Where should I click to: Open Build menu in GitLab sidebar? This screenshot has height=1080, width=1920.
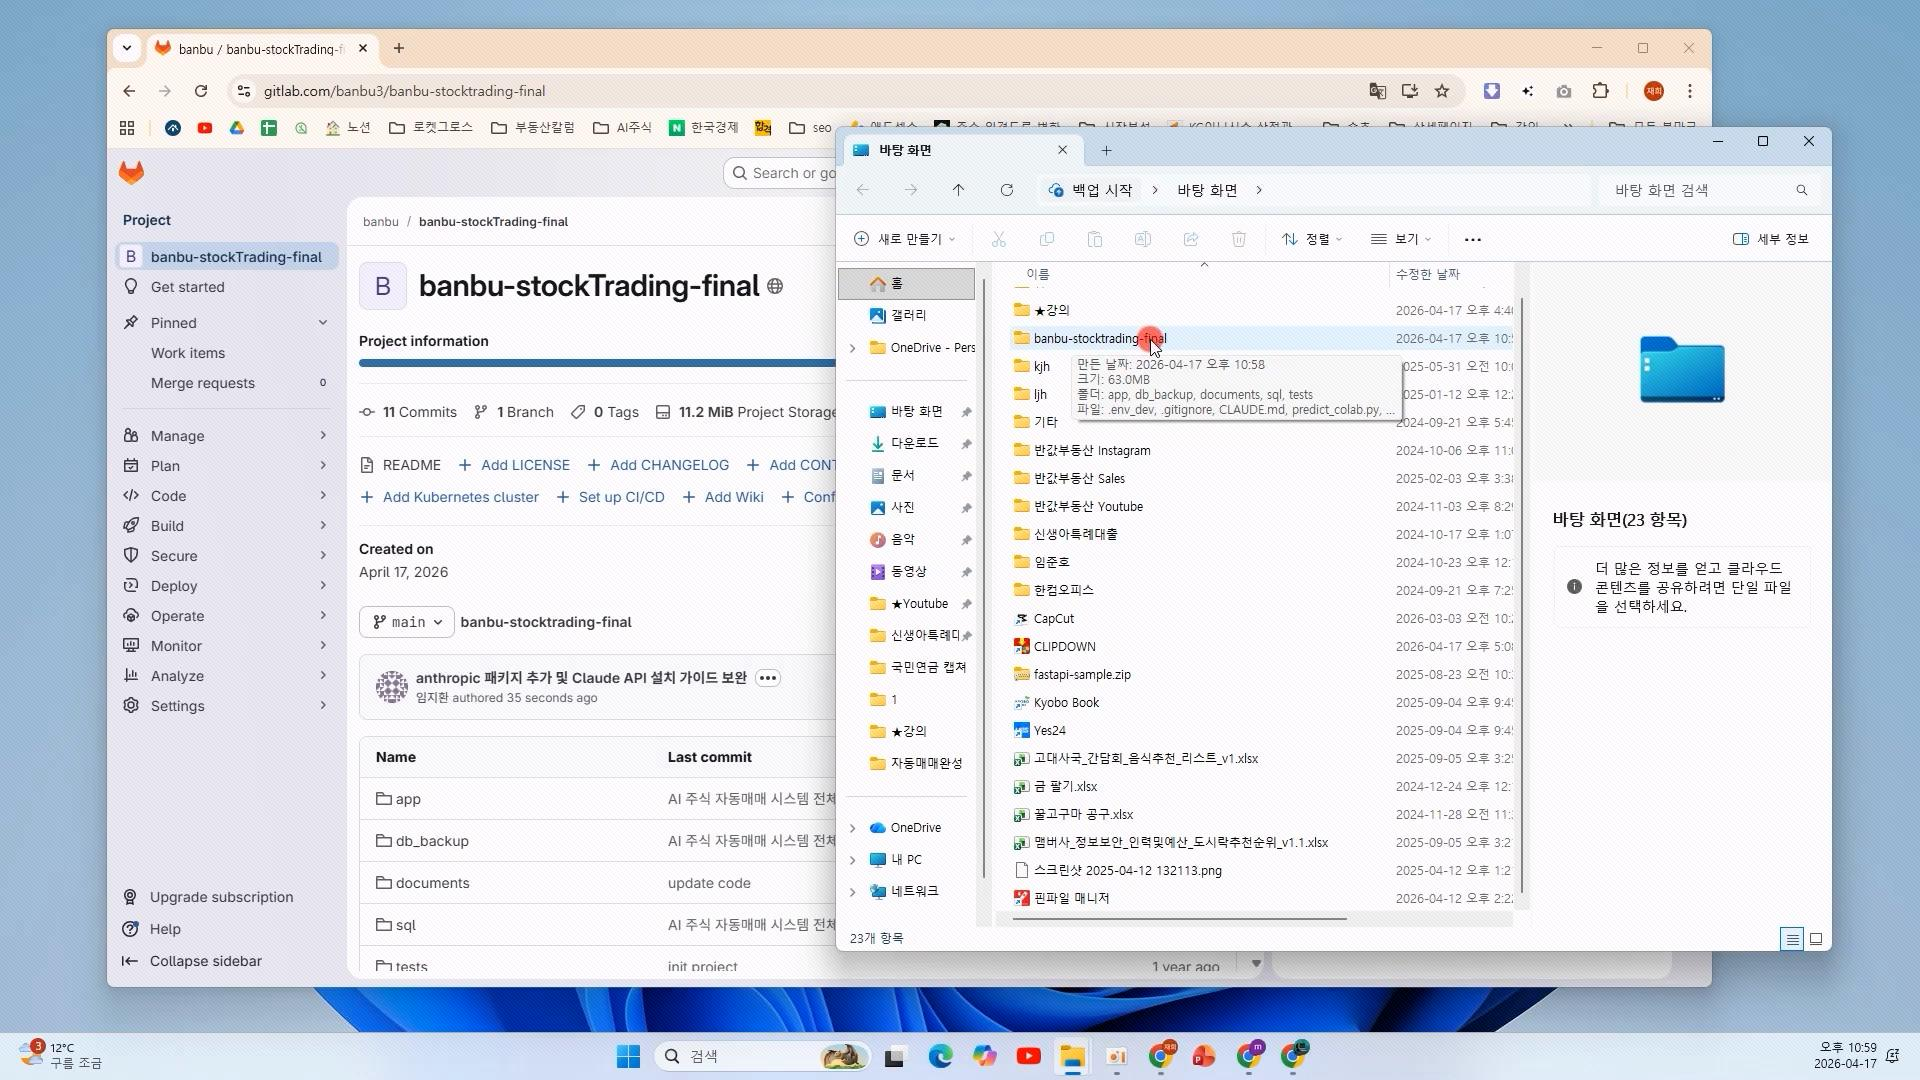click(226, 526)
